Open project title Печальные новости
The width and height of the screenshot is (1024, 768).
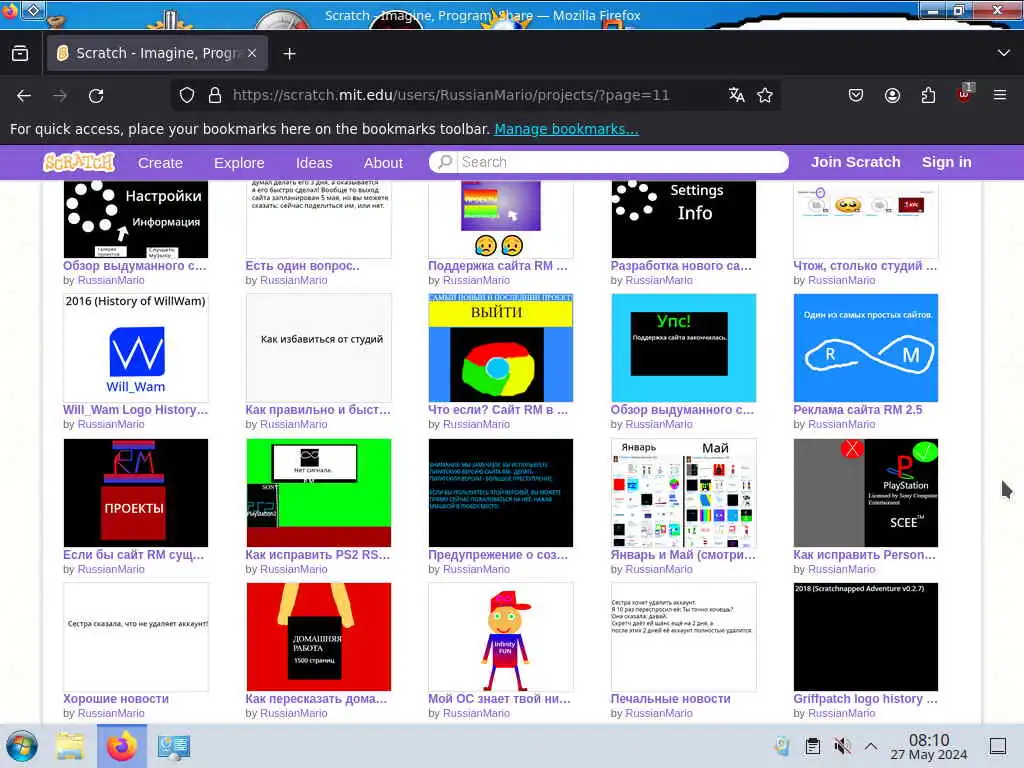click(670, 699)
